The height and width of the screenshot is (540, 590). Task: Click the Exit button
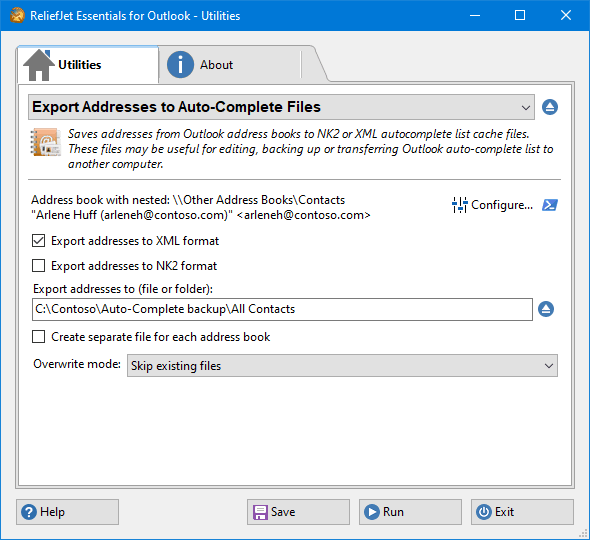coord(522,512)
